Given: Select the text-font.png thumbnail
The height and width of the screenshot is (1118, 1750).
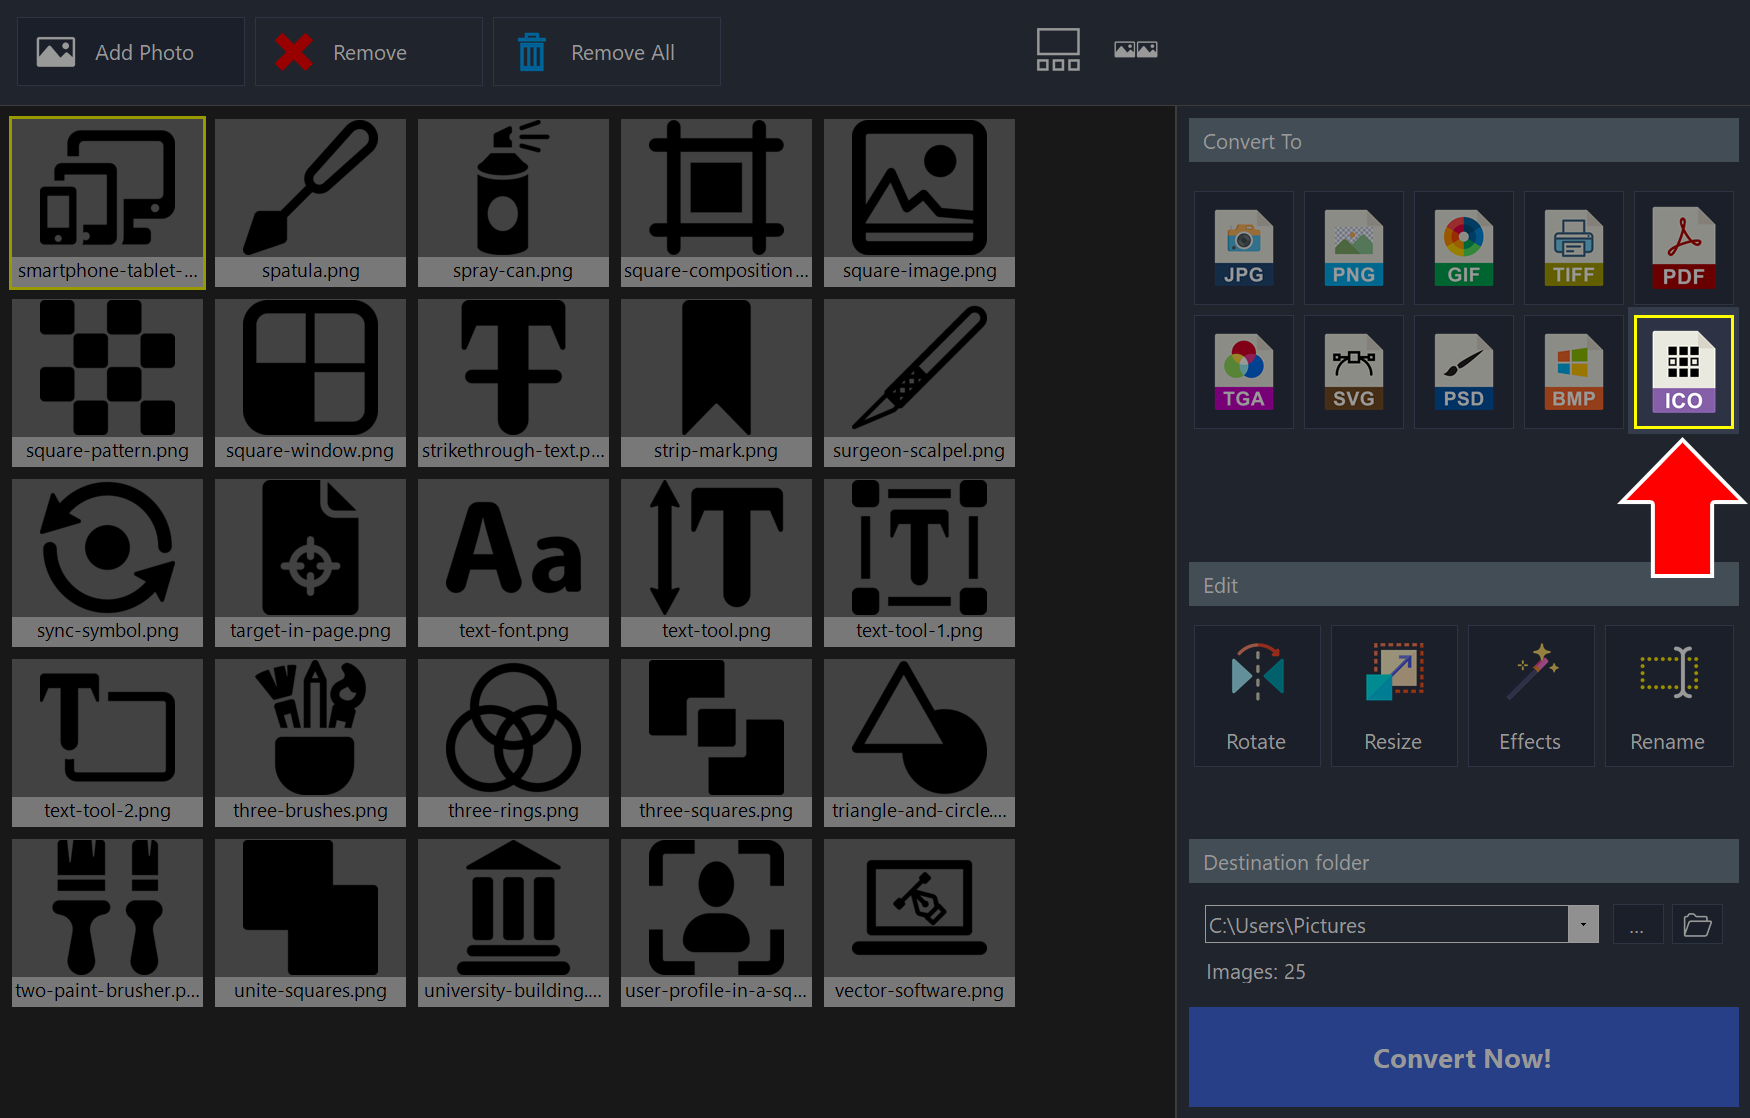Looking at the screenshot, I should point(513,563).
